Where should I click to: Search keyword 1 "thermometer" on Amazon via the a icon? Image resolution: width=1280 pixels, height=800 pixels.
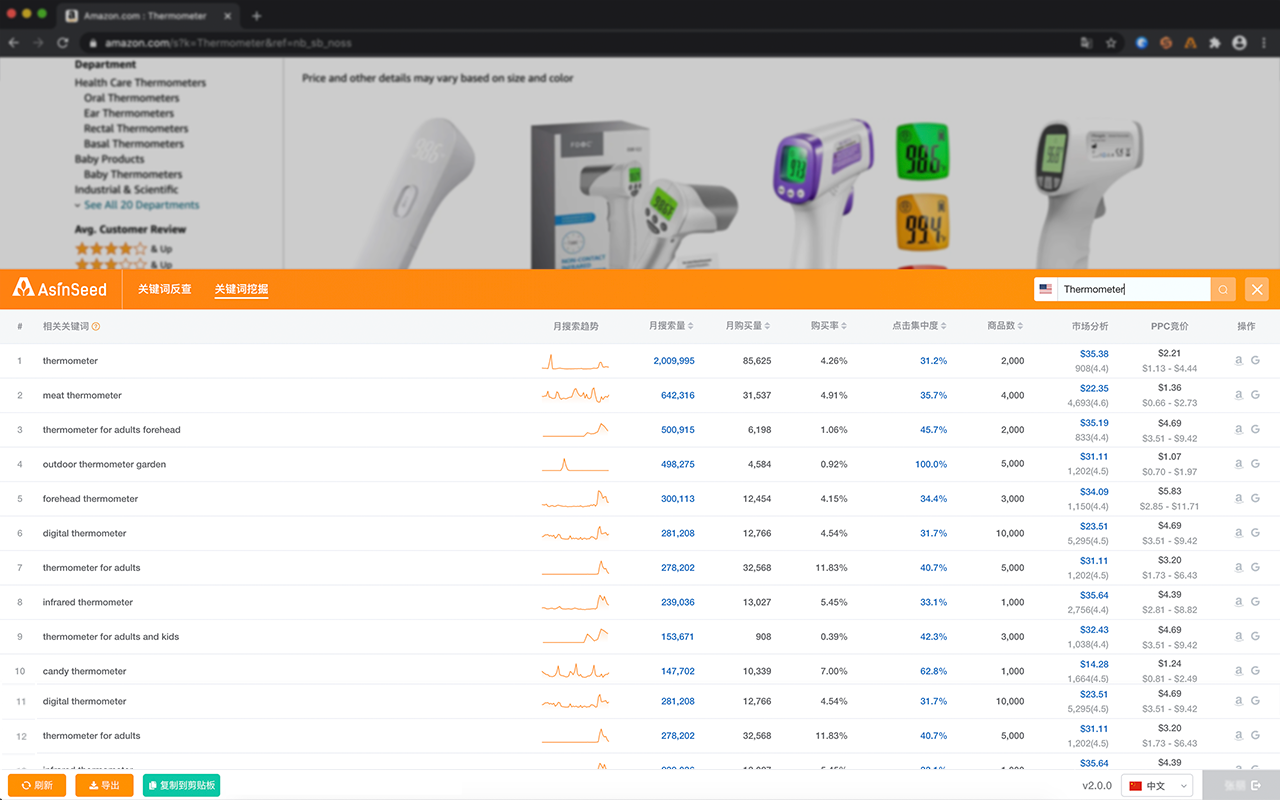pos(1238,360)
